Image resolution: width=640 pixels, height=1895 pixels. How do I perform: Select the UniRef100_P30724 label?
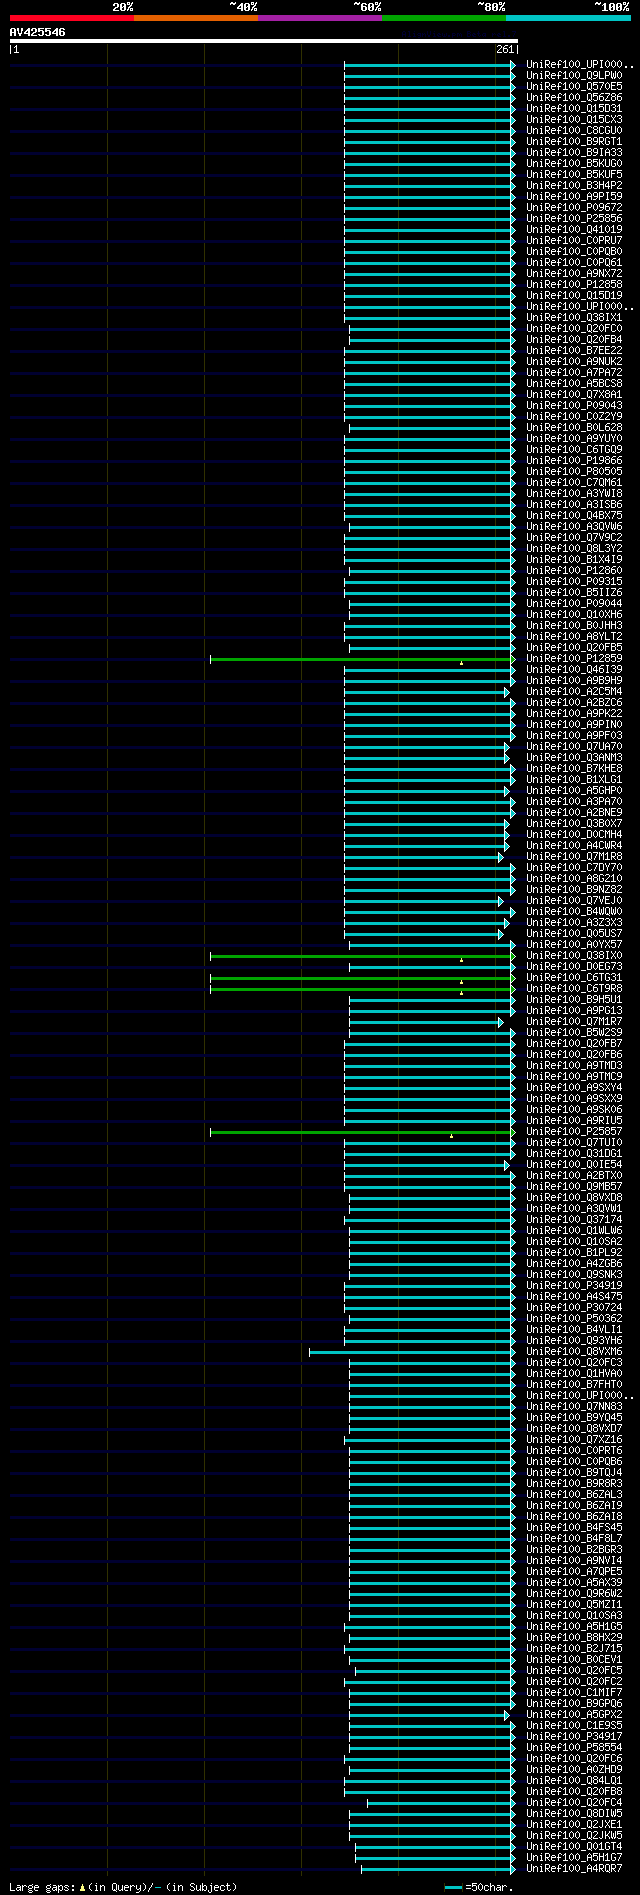[574, 1308]
